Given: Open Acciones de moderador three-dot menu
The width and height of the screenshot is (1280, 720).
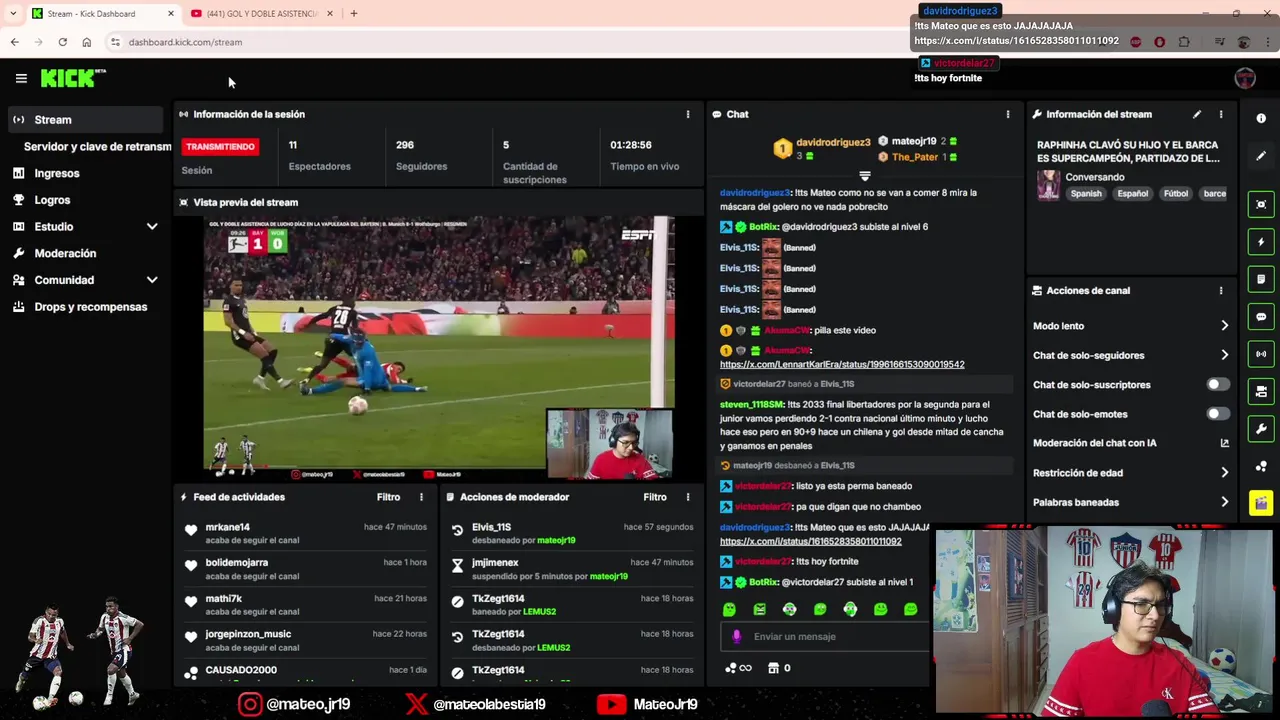Looking at the screenshot, I should [x=688, y=497].
